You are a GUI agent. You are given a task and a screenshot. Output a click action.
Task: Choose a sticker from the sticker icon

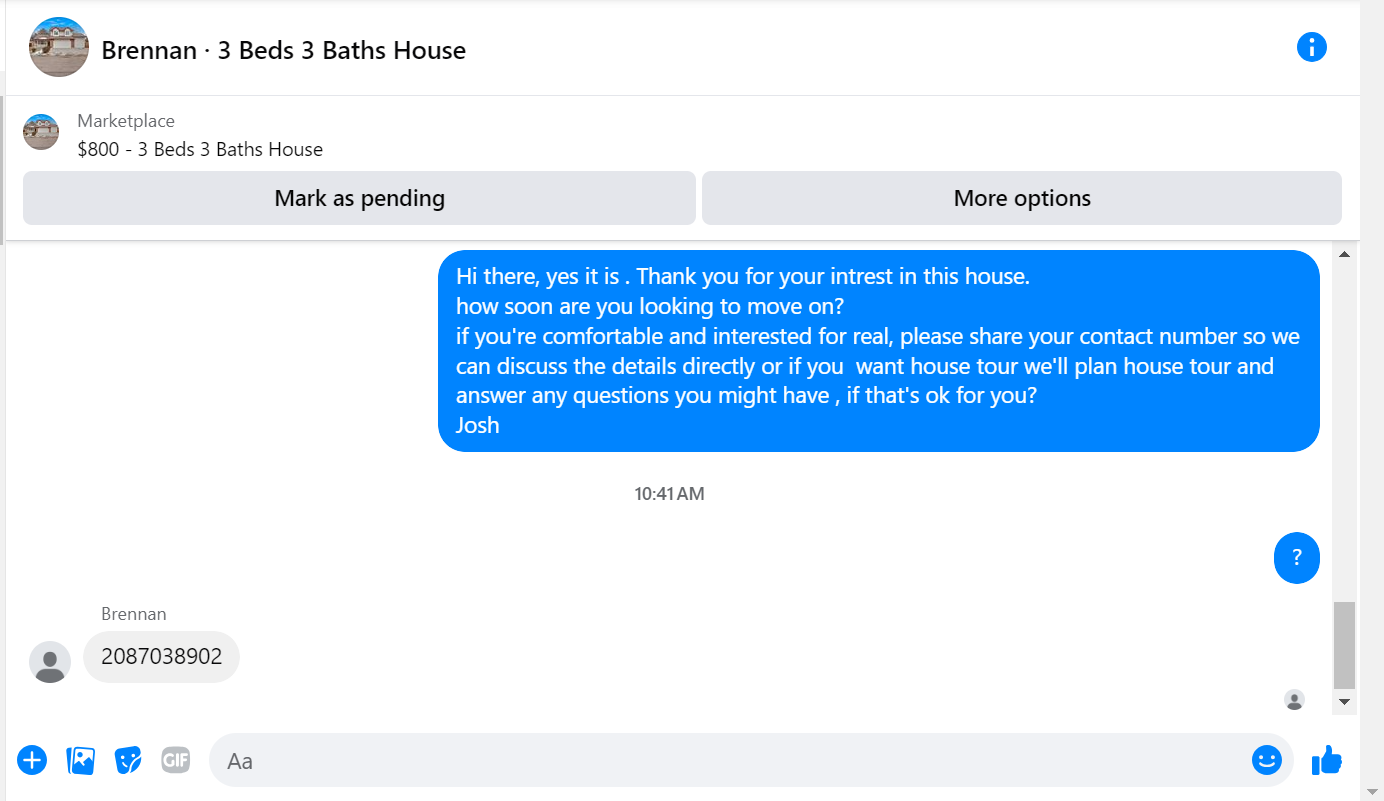coord(128,760)
